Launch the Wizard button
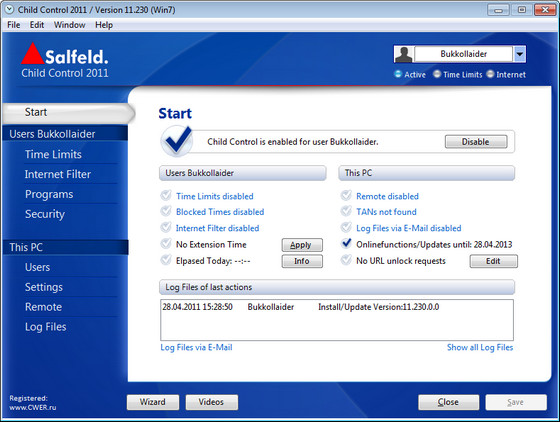The image size is (560, 422). pyautogui.click(x=152, y=402)
